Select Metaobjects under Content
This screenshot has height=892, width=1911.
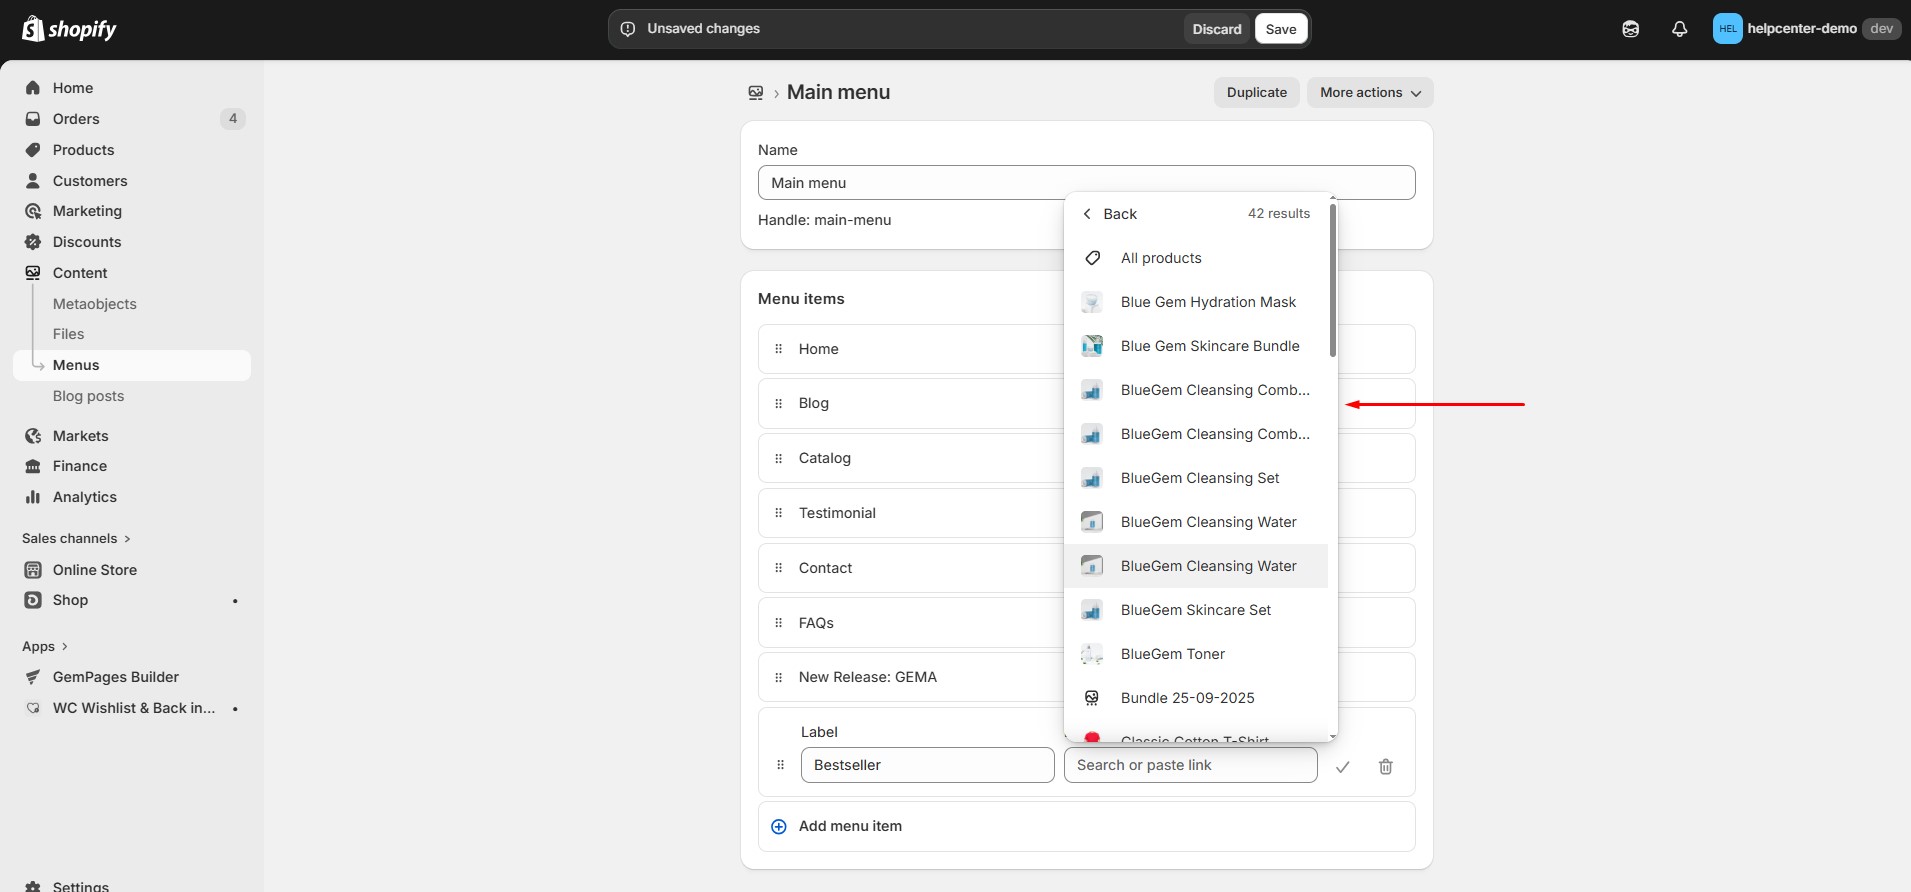tap(95, 304)
